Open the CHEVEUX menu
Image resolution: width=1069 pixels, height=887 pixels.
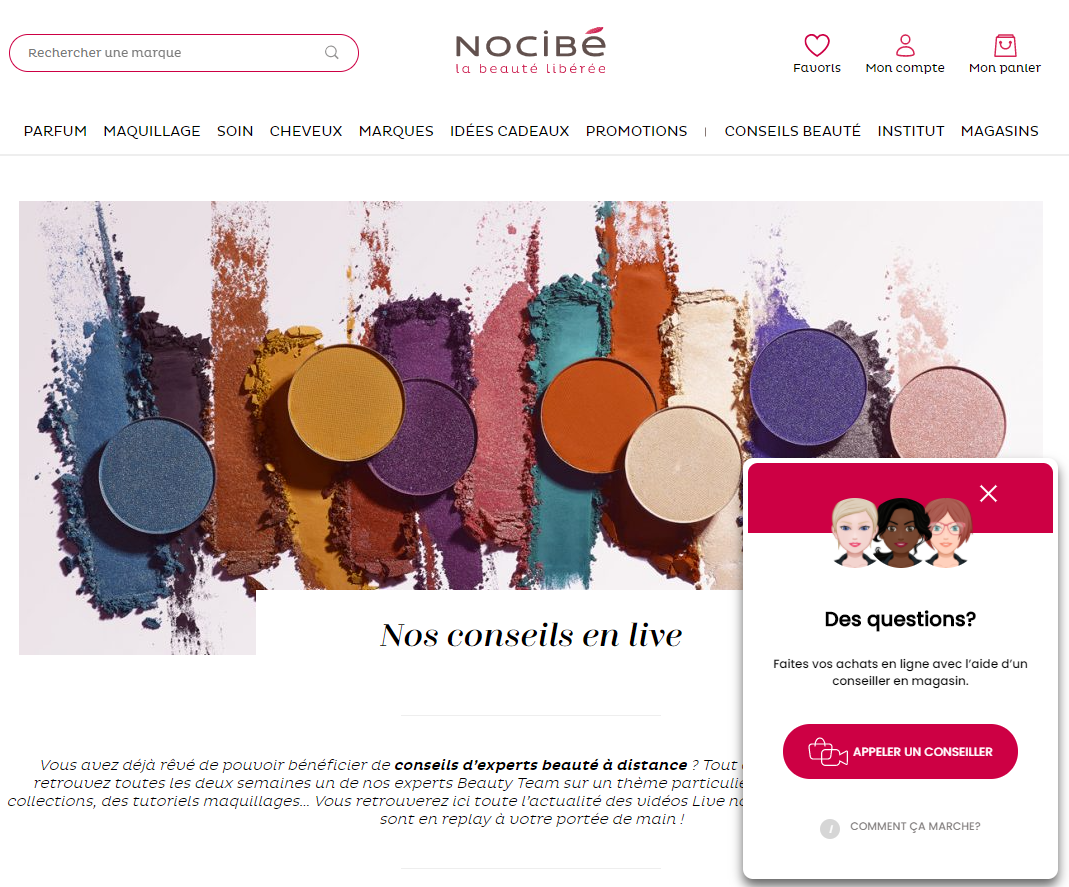[x=306, y=131]
